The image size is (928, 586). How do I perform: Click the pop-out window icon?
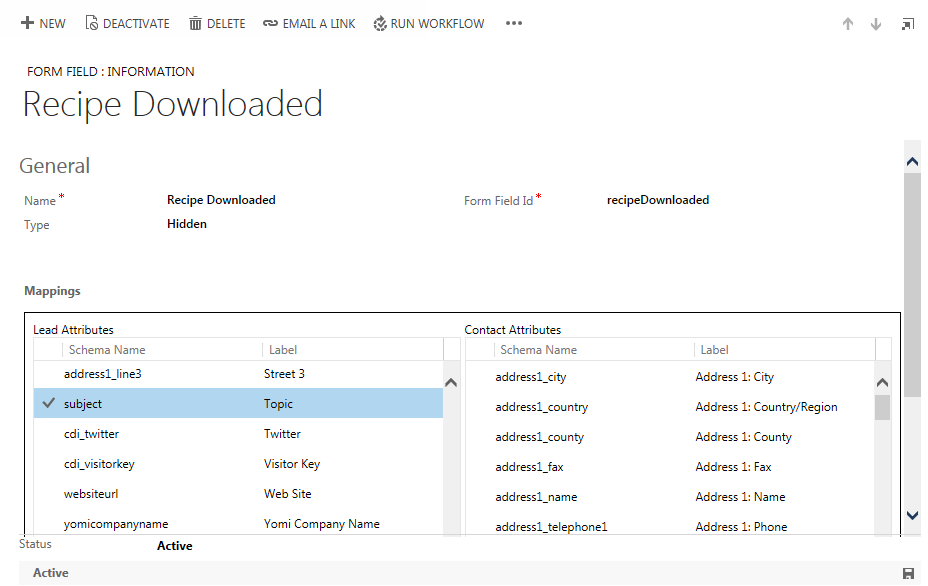907,24
